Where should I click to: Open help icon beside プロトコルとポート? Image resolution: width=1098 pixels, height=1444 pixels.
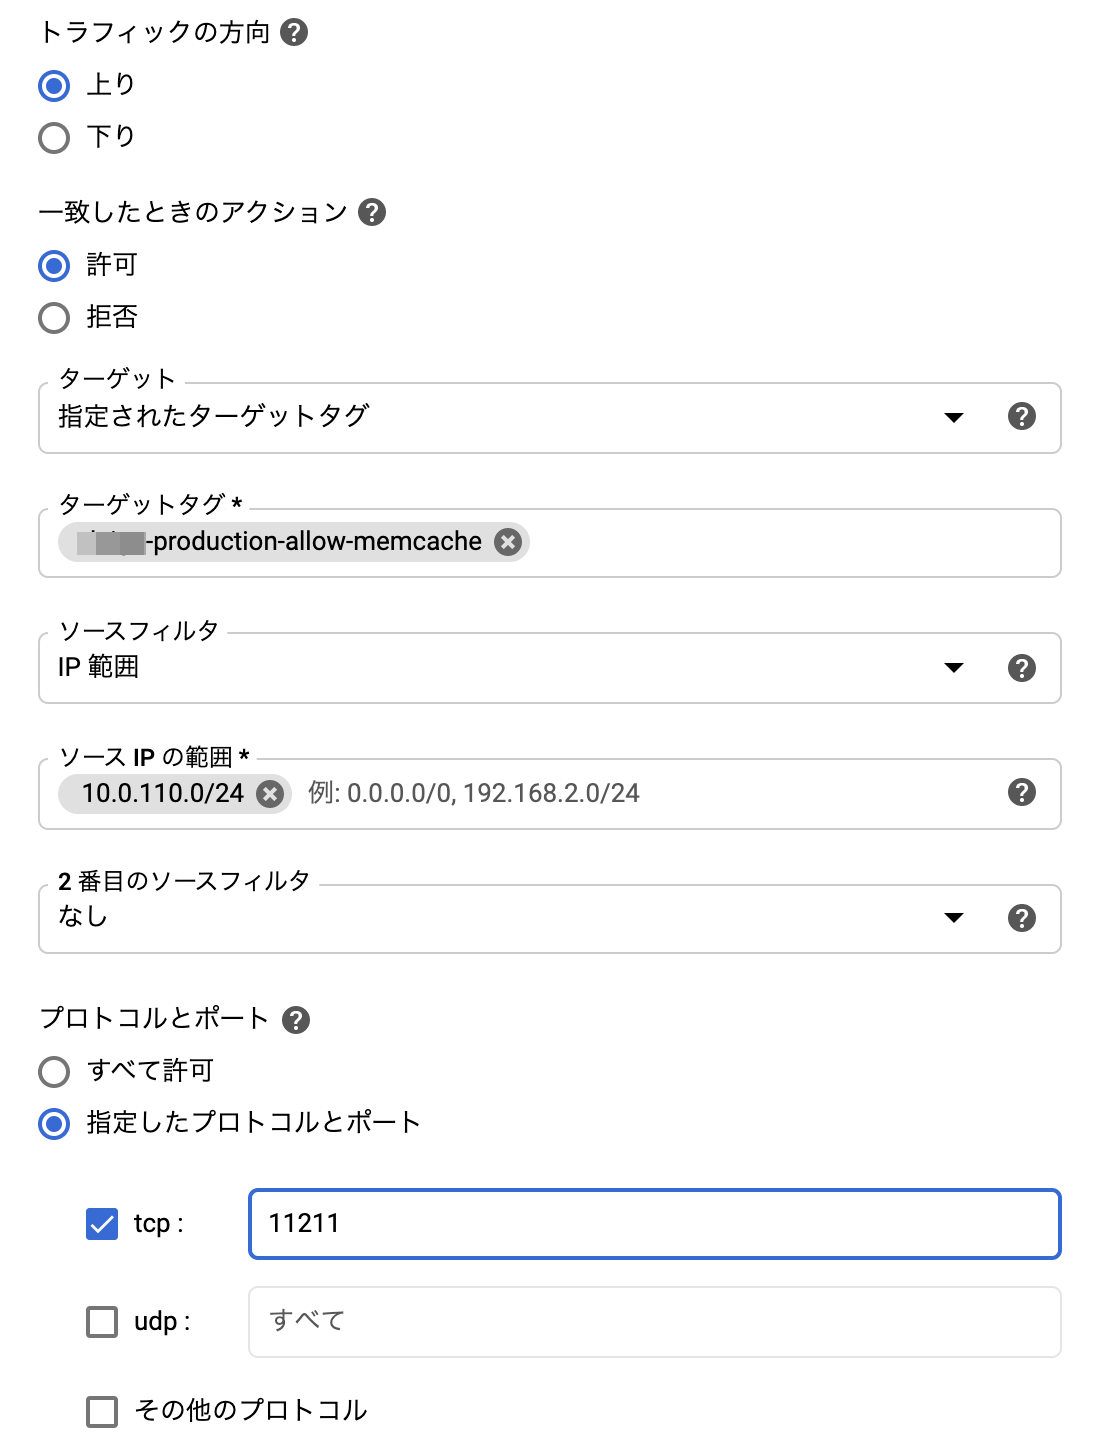tap(296, 1020)
